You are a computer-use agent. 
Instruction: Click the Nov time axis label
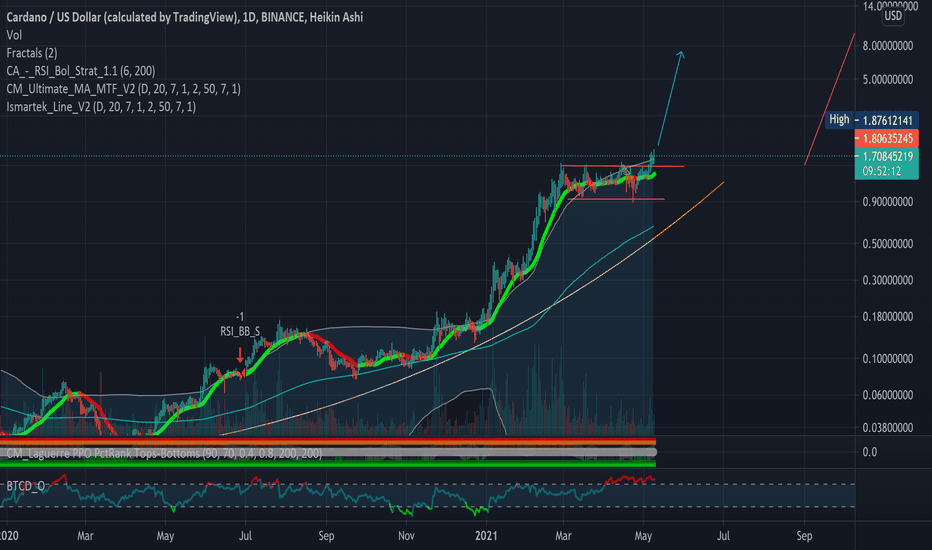click(x=406, y=536)
